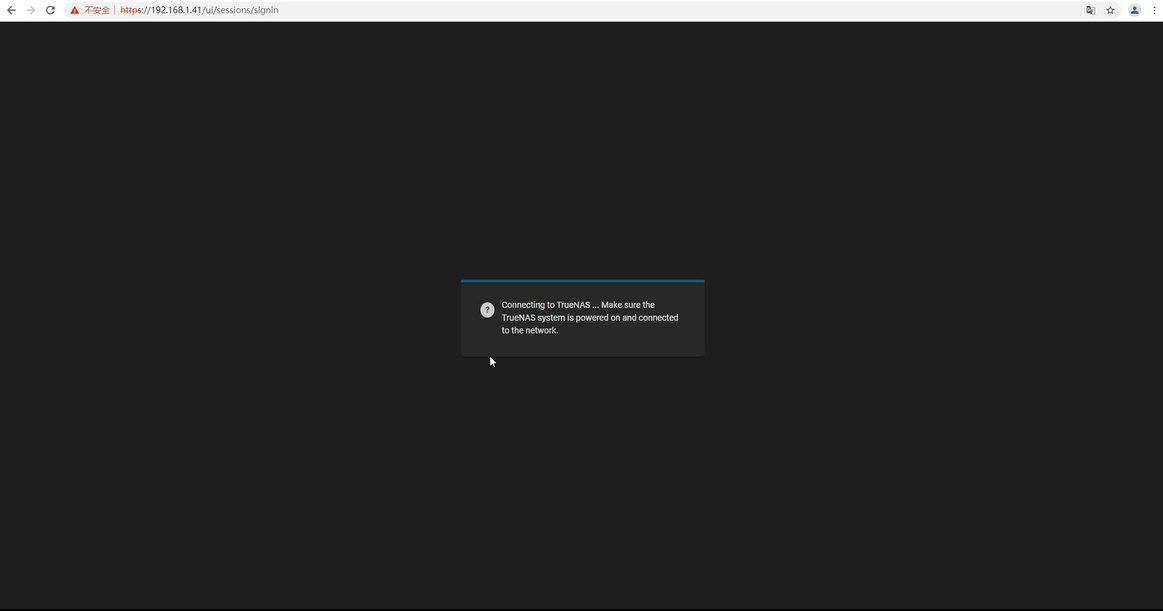The height and width of the screenshot is (611, 1163).
Task: Click the blue loading bar atop dialog
Action: (582, 281)
